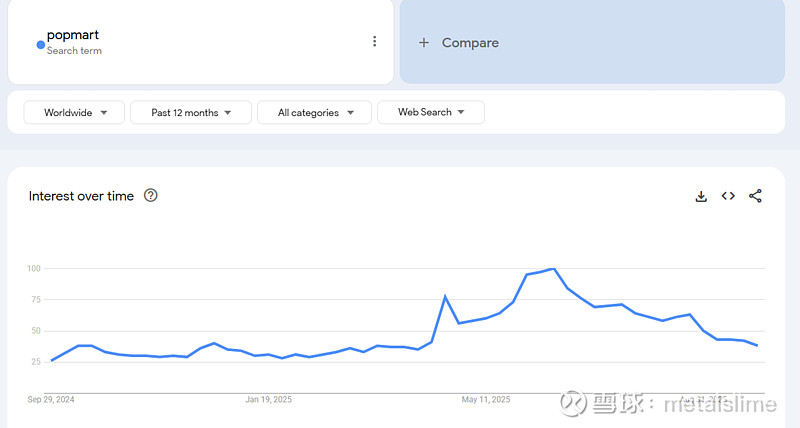Viewport: 800px width, 428px height.
Task: Click the Interest over time heading
Action: (81, 196)
